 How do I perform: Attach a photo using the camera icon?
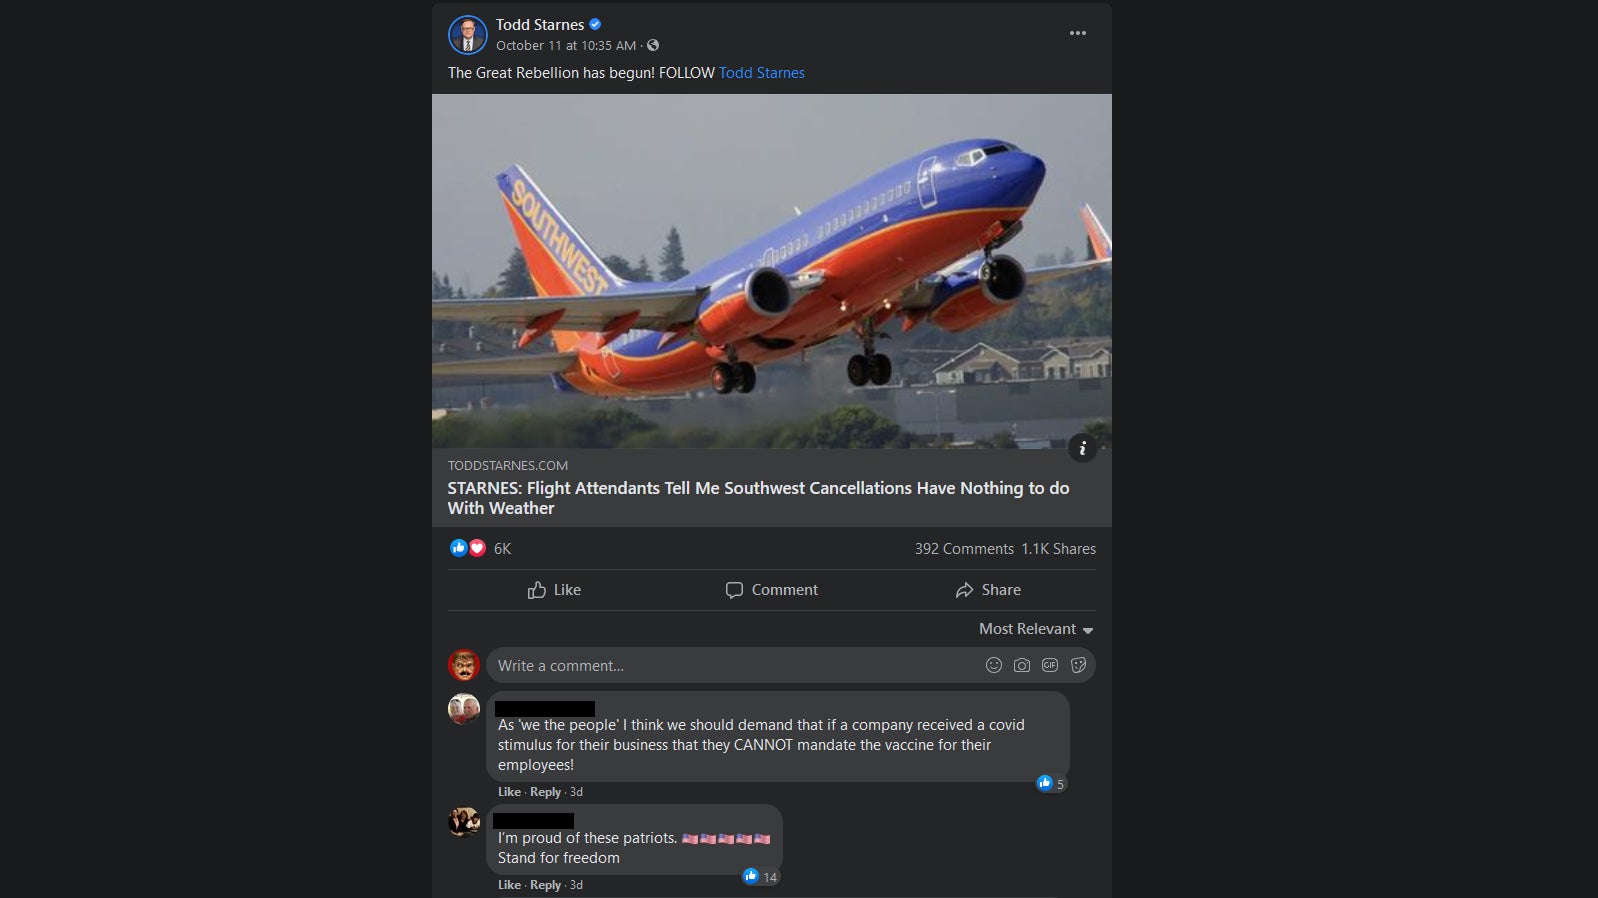click(x=1021, y=666)
